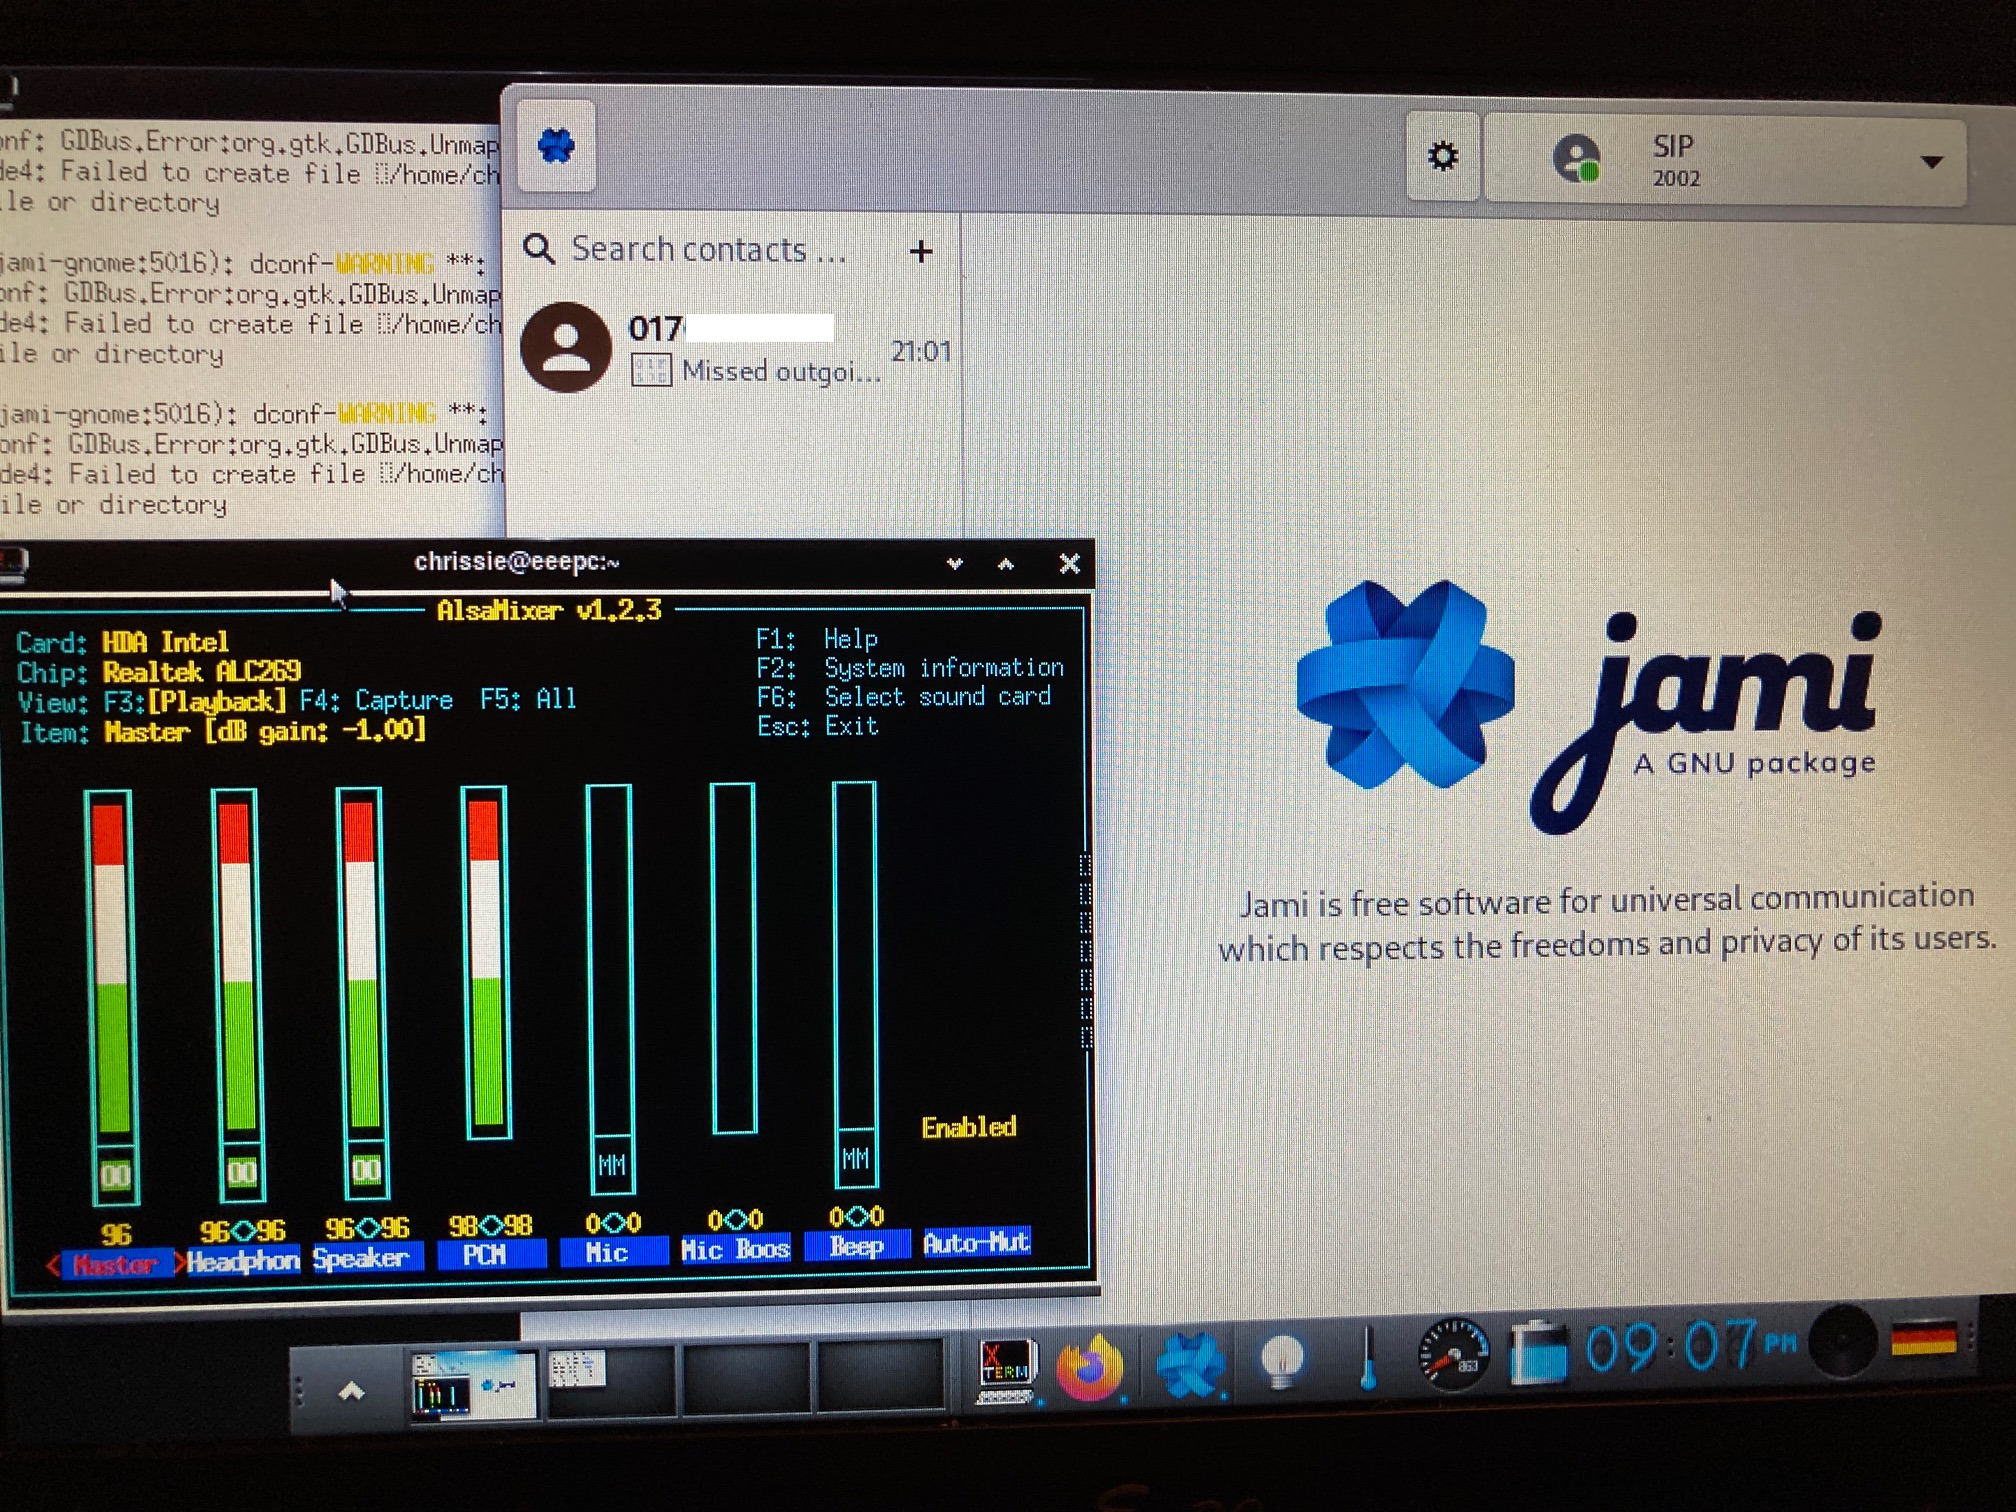This screenshot has height=1512, width=2016.
Task: Click the 21:01 timestamp in contact row
Action: point(920,351)
